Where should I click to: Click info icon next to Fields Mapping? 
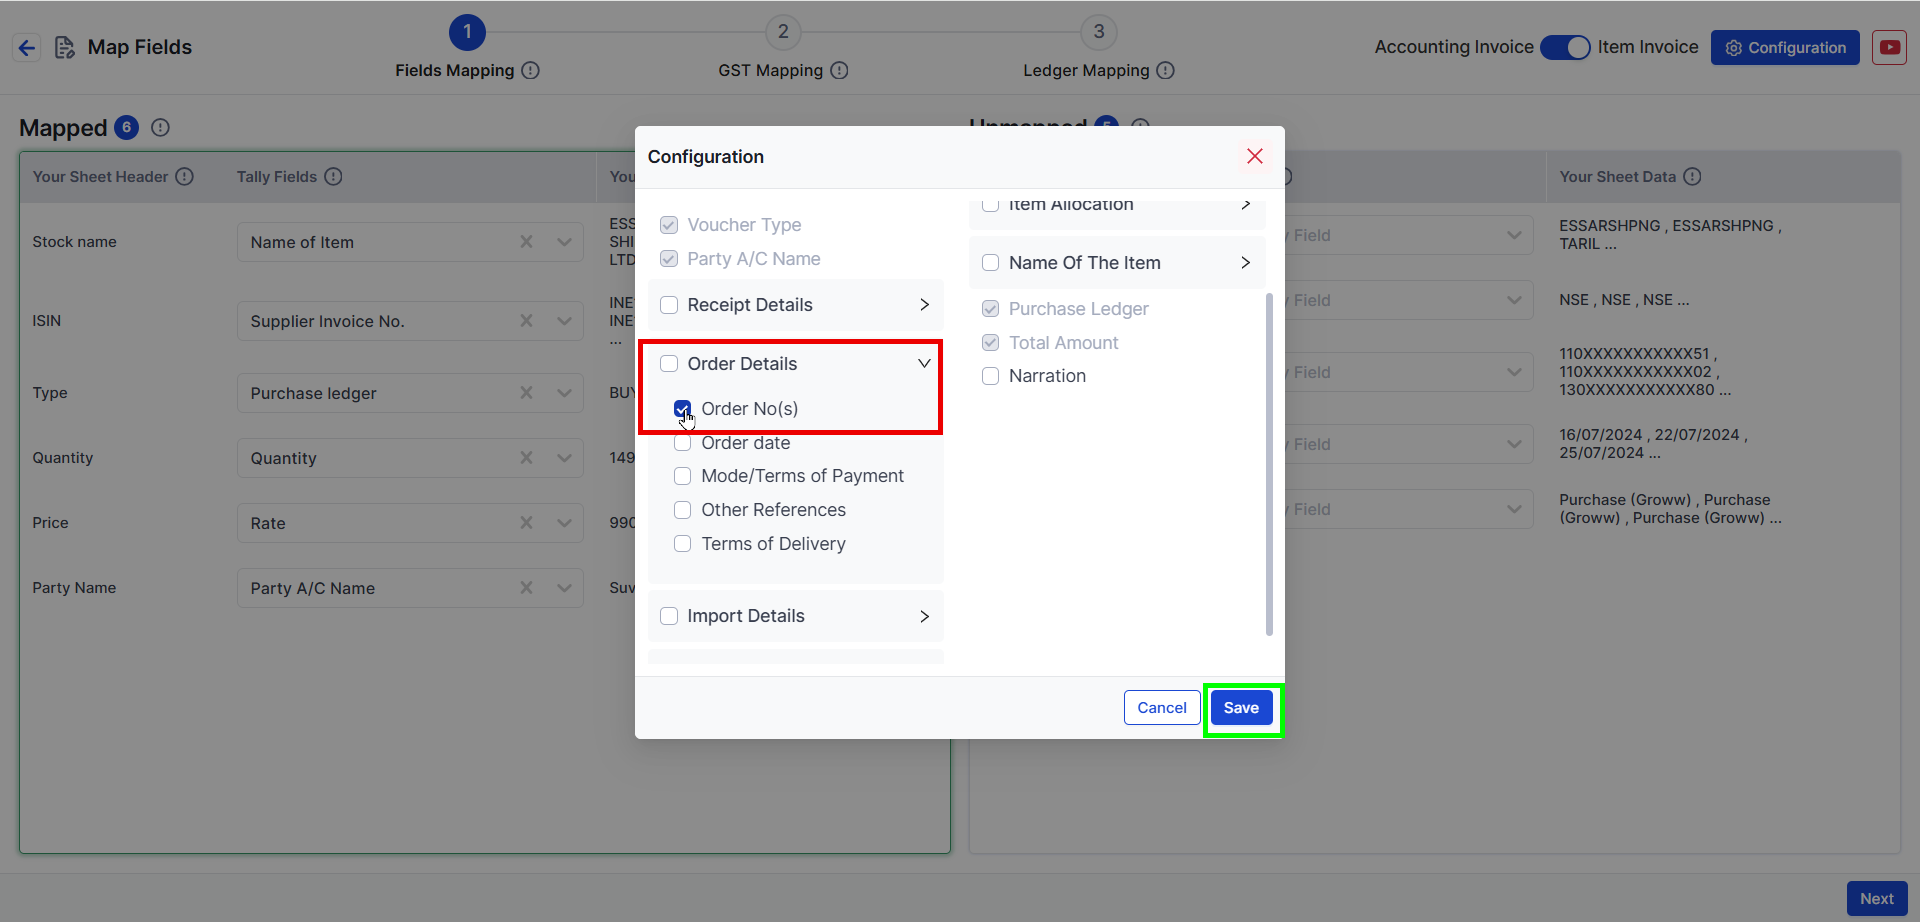(x=531, y=70)
